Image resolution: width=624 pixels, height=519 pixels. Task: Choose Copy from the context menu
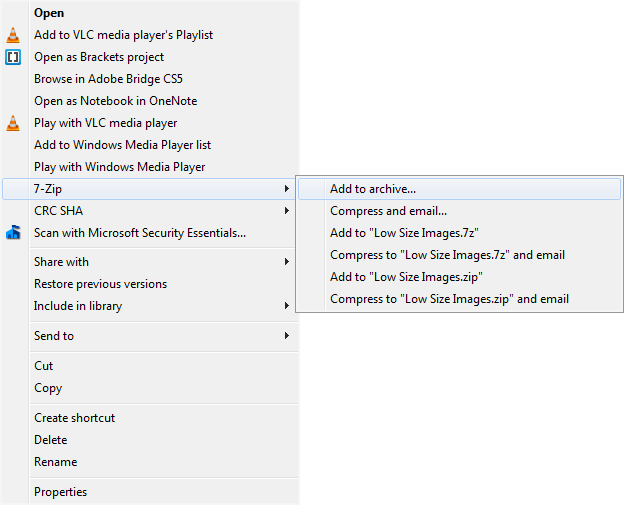point(150,388)
